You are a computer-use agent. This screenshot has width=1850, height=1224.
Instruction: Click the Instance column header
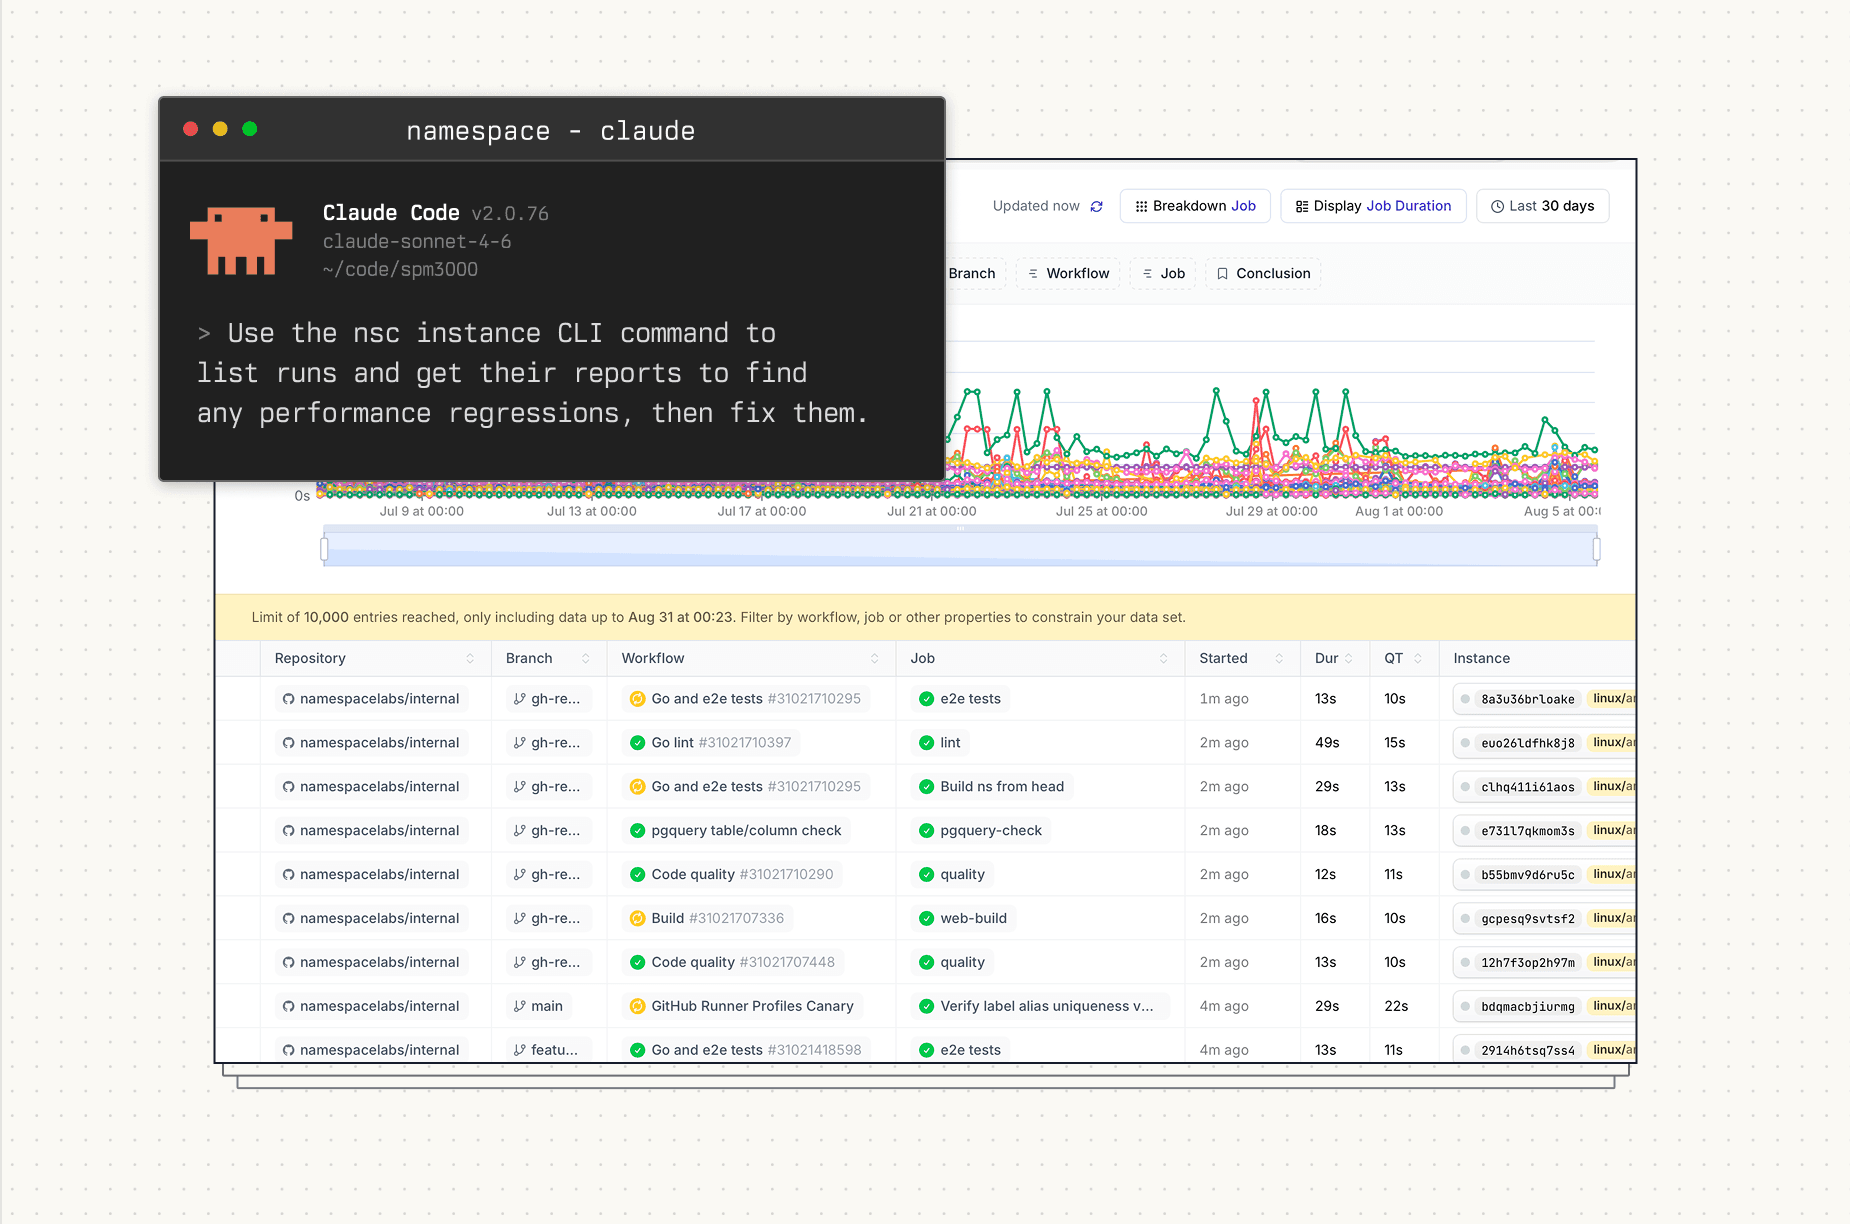pos(1481,658)
